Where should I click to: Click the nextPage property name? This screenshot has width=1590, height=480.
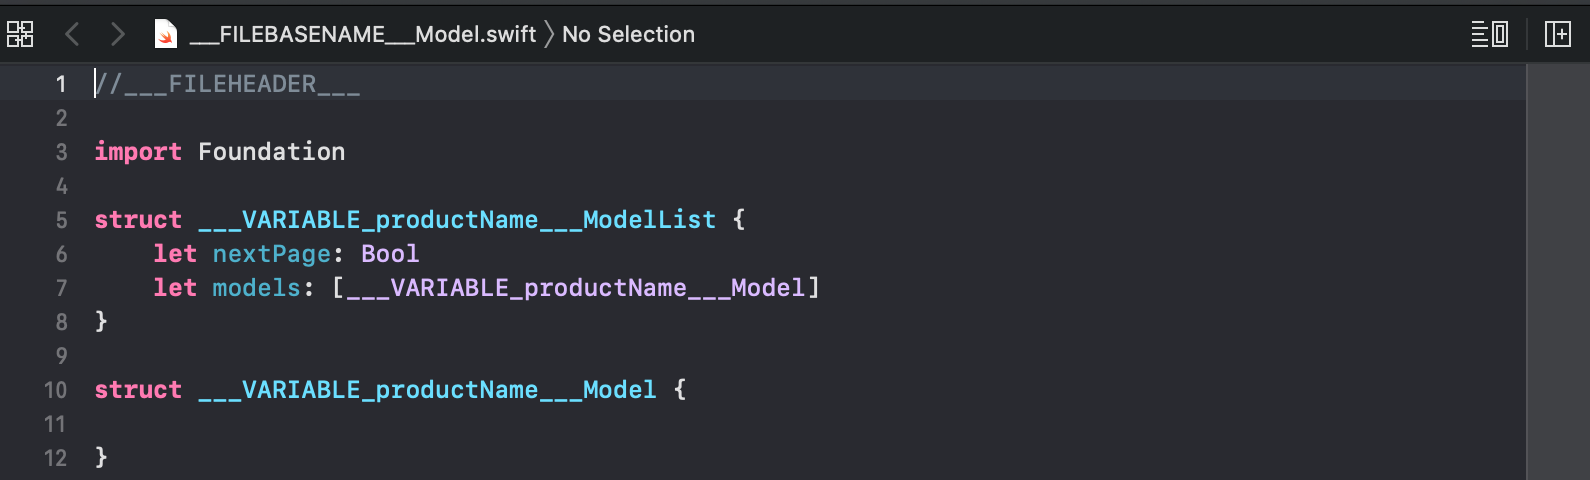[x=272, y=254]
